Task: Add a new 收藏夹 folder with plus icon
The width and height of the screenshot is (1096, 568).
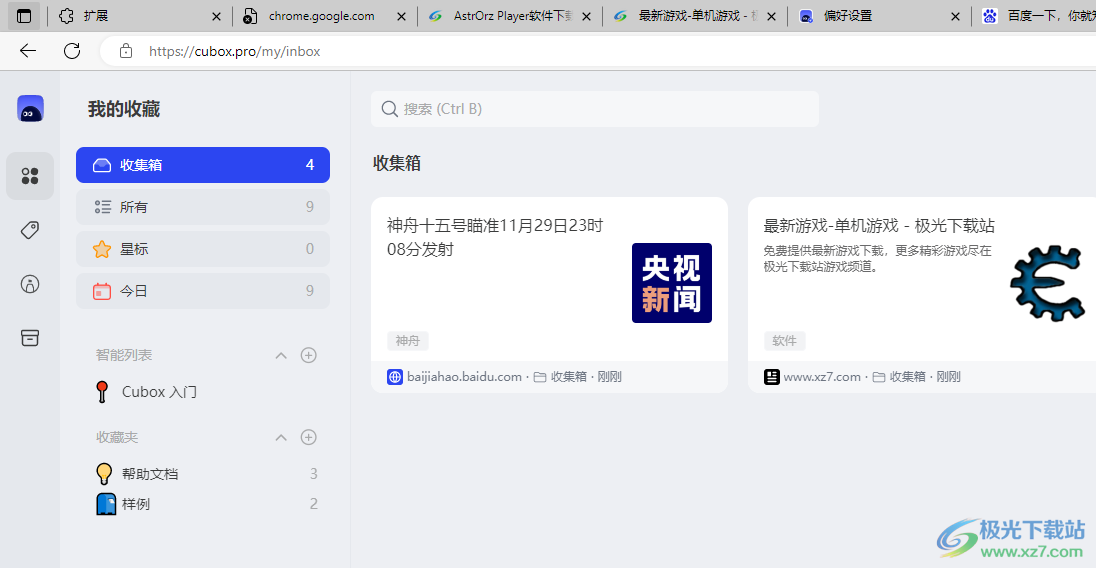Action: 308,437
